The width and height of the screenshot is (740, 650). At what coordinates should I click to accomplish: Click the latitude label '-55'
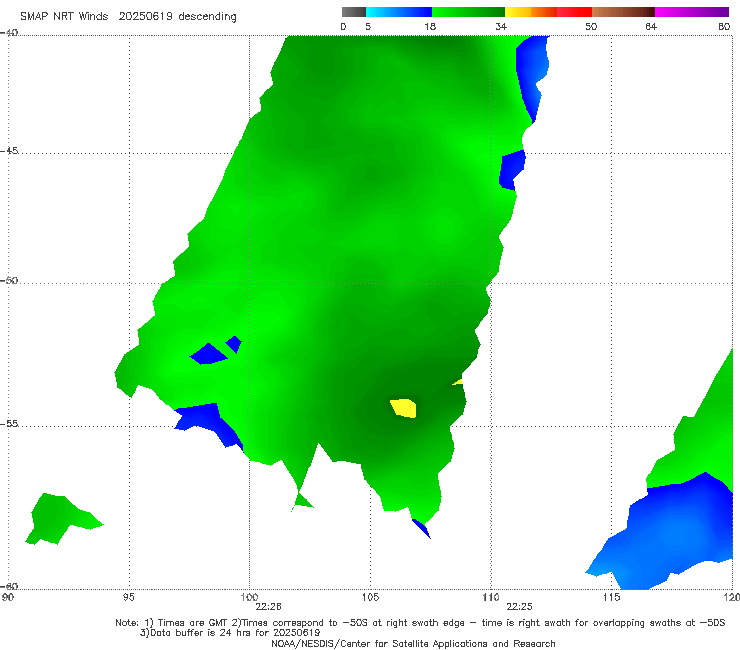[x=9, y=424]
